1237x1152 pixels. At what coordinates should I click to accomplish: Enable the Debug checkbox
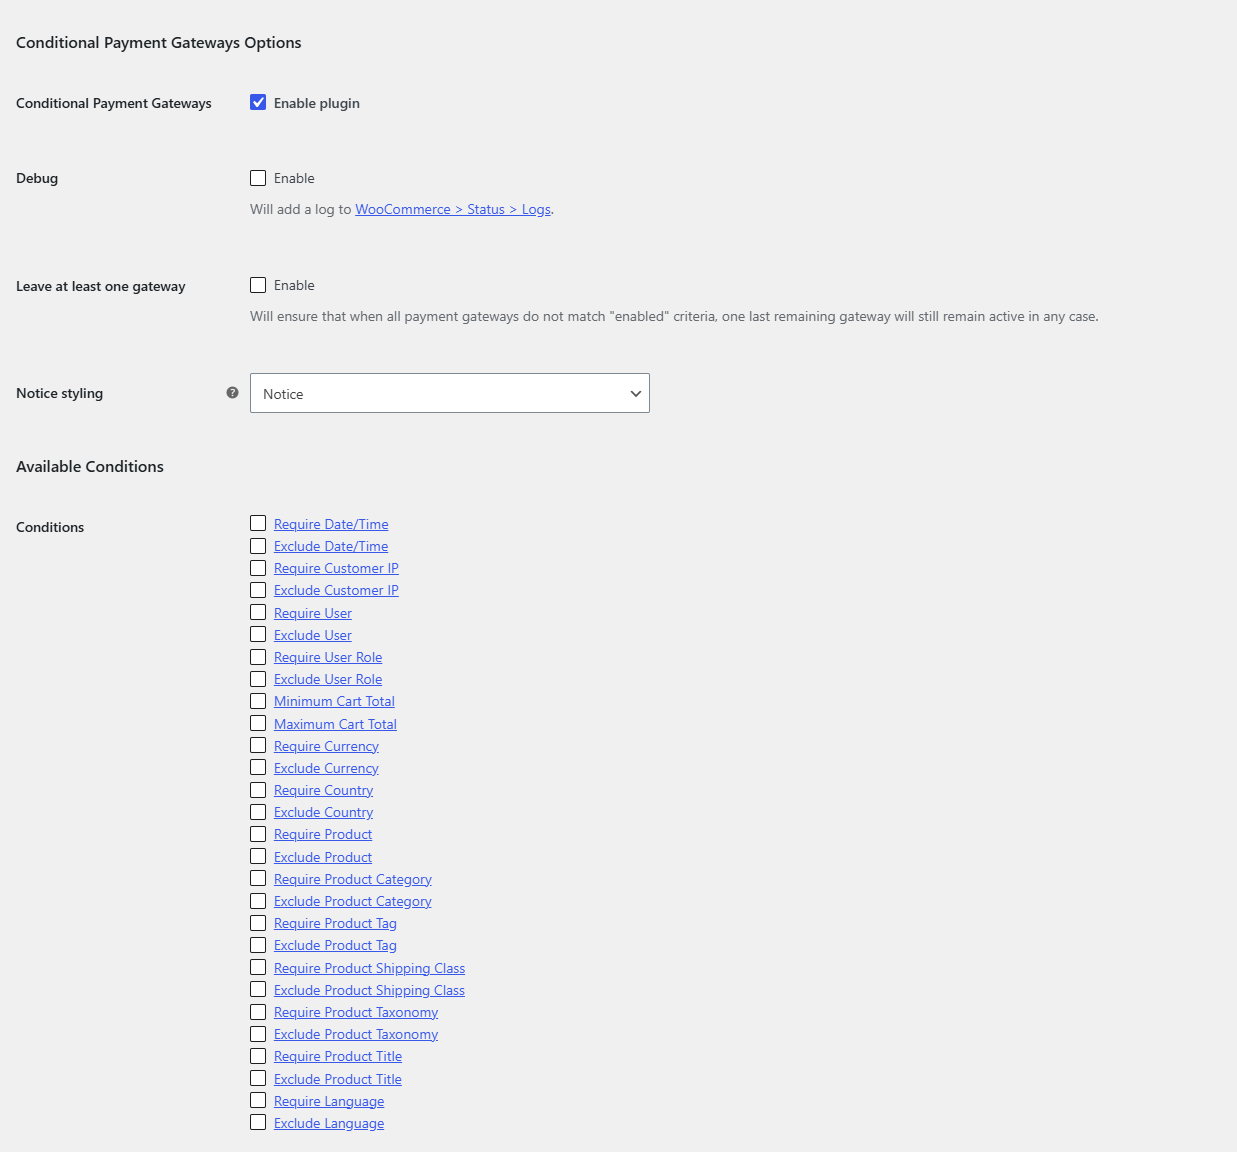(x=258, y=178)
